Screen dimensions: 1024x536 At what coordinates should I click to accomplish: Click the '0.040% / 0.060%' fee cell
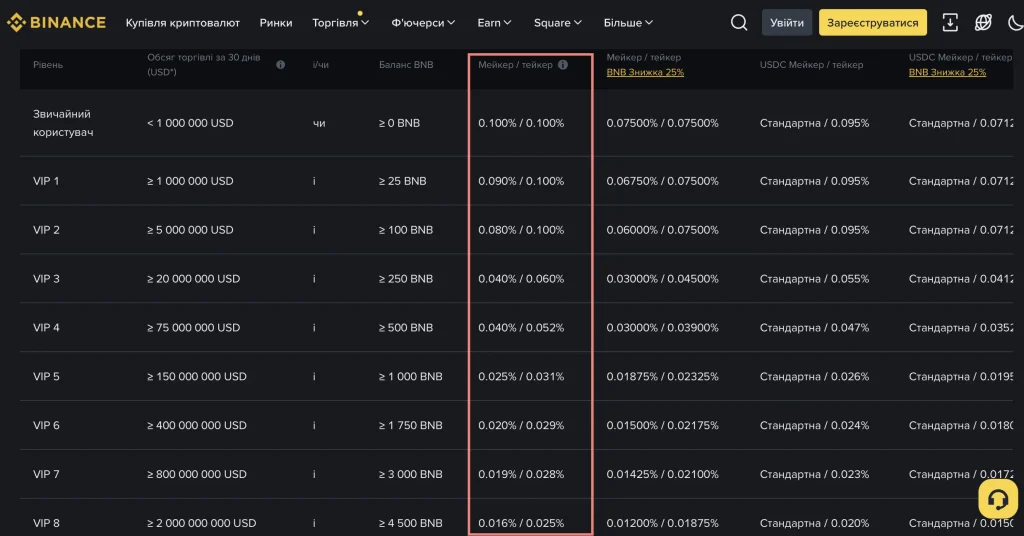[521, 279]
